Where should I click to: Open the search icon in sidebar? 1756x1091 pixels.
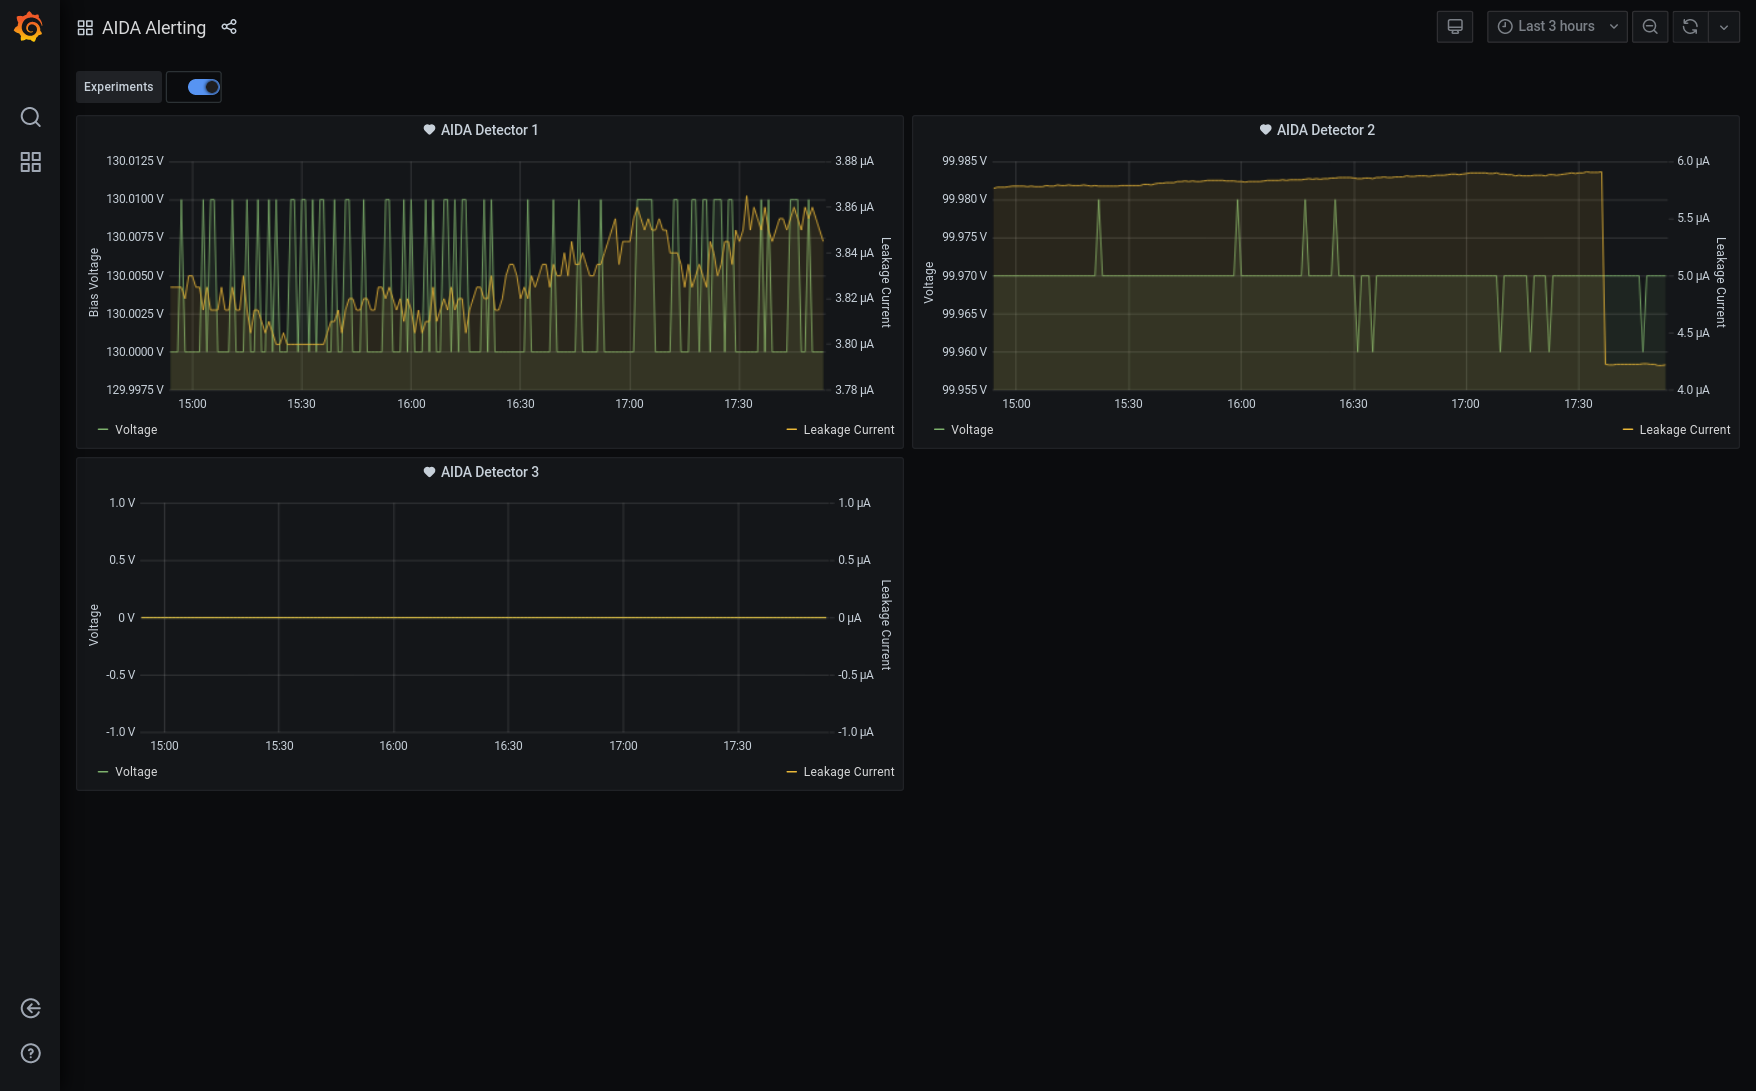click(x=30, y=117)
